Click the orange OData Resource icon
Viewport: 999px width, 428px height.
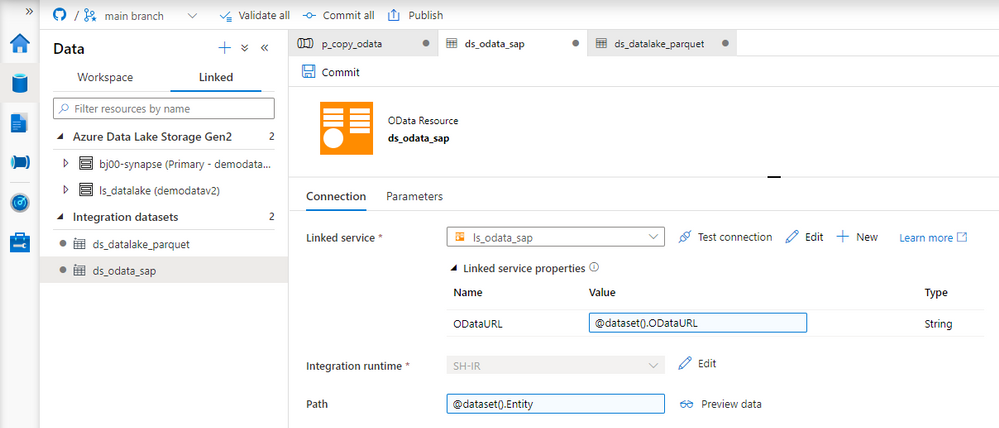(x=347, y=128)
